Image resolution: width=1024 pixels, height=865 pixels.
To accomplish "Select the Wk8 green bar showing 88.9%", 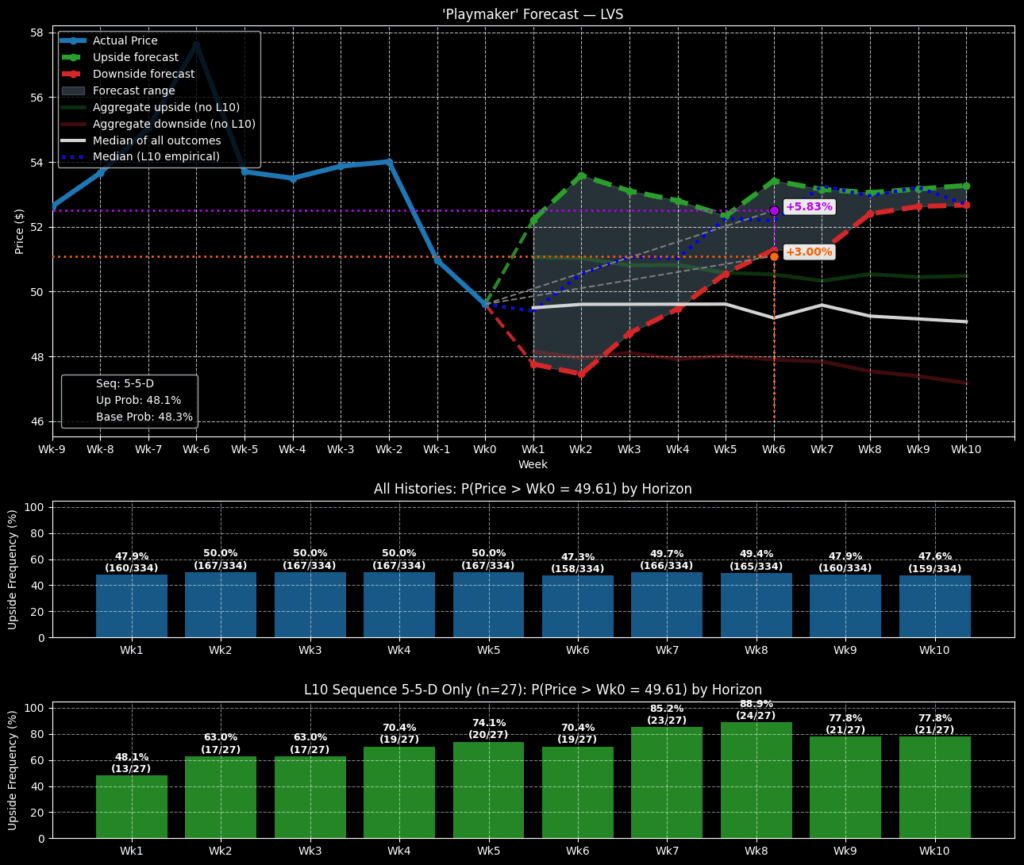I will coord(756,779).
